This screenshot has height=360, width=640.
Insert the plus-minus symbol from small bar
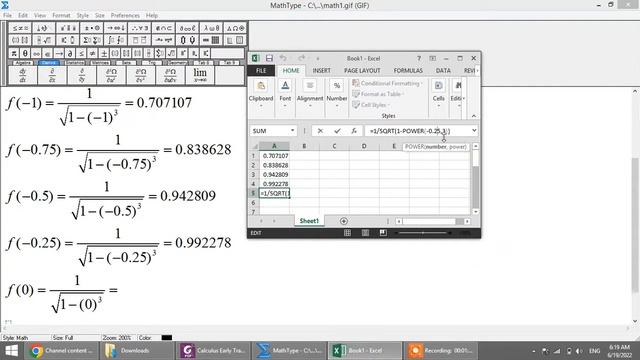click(104, 53)
